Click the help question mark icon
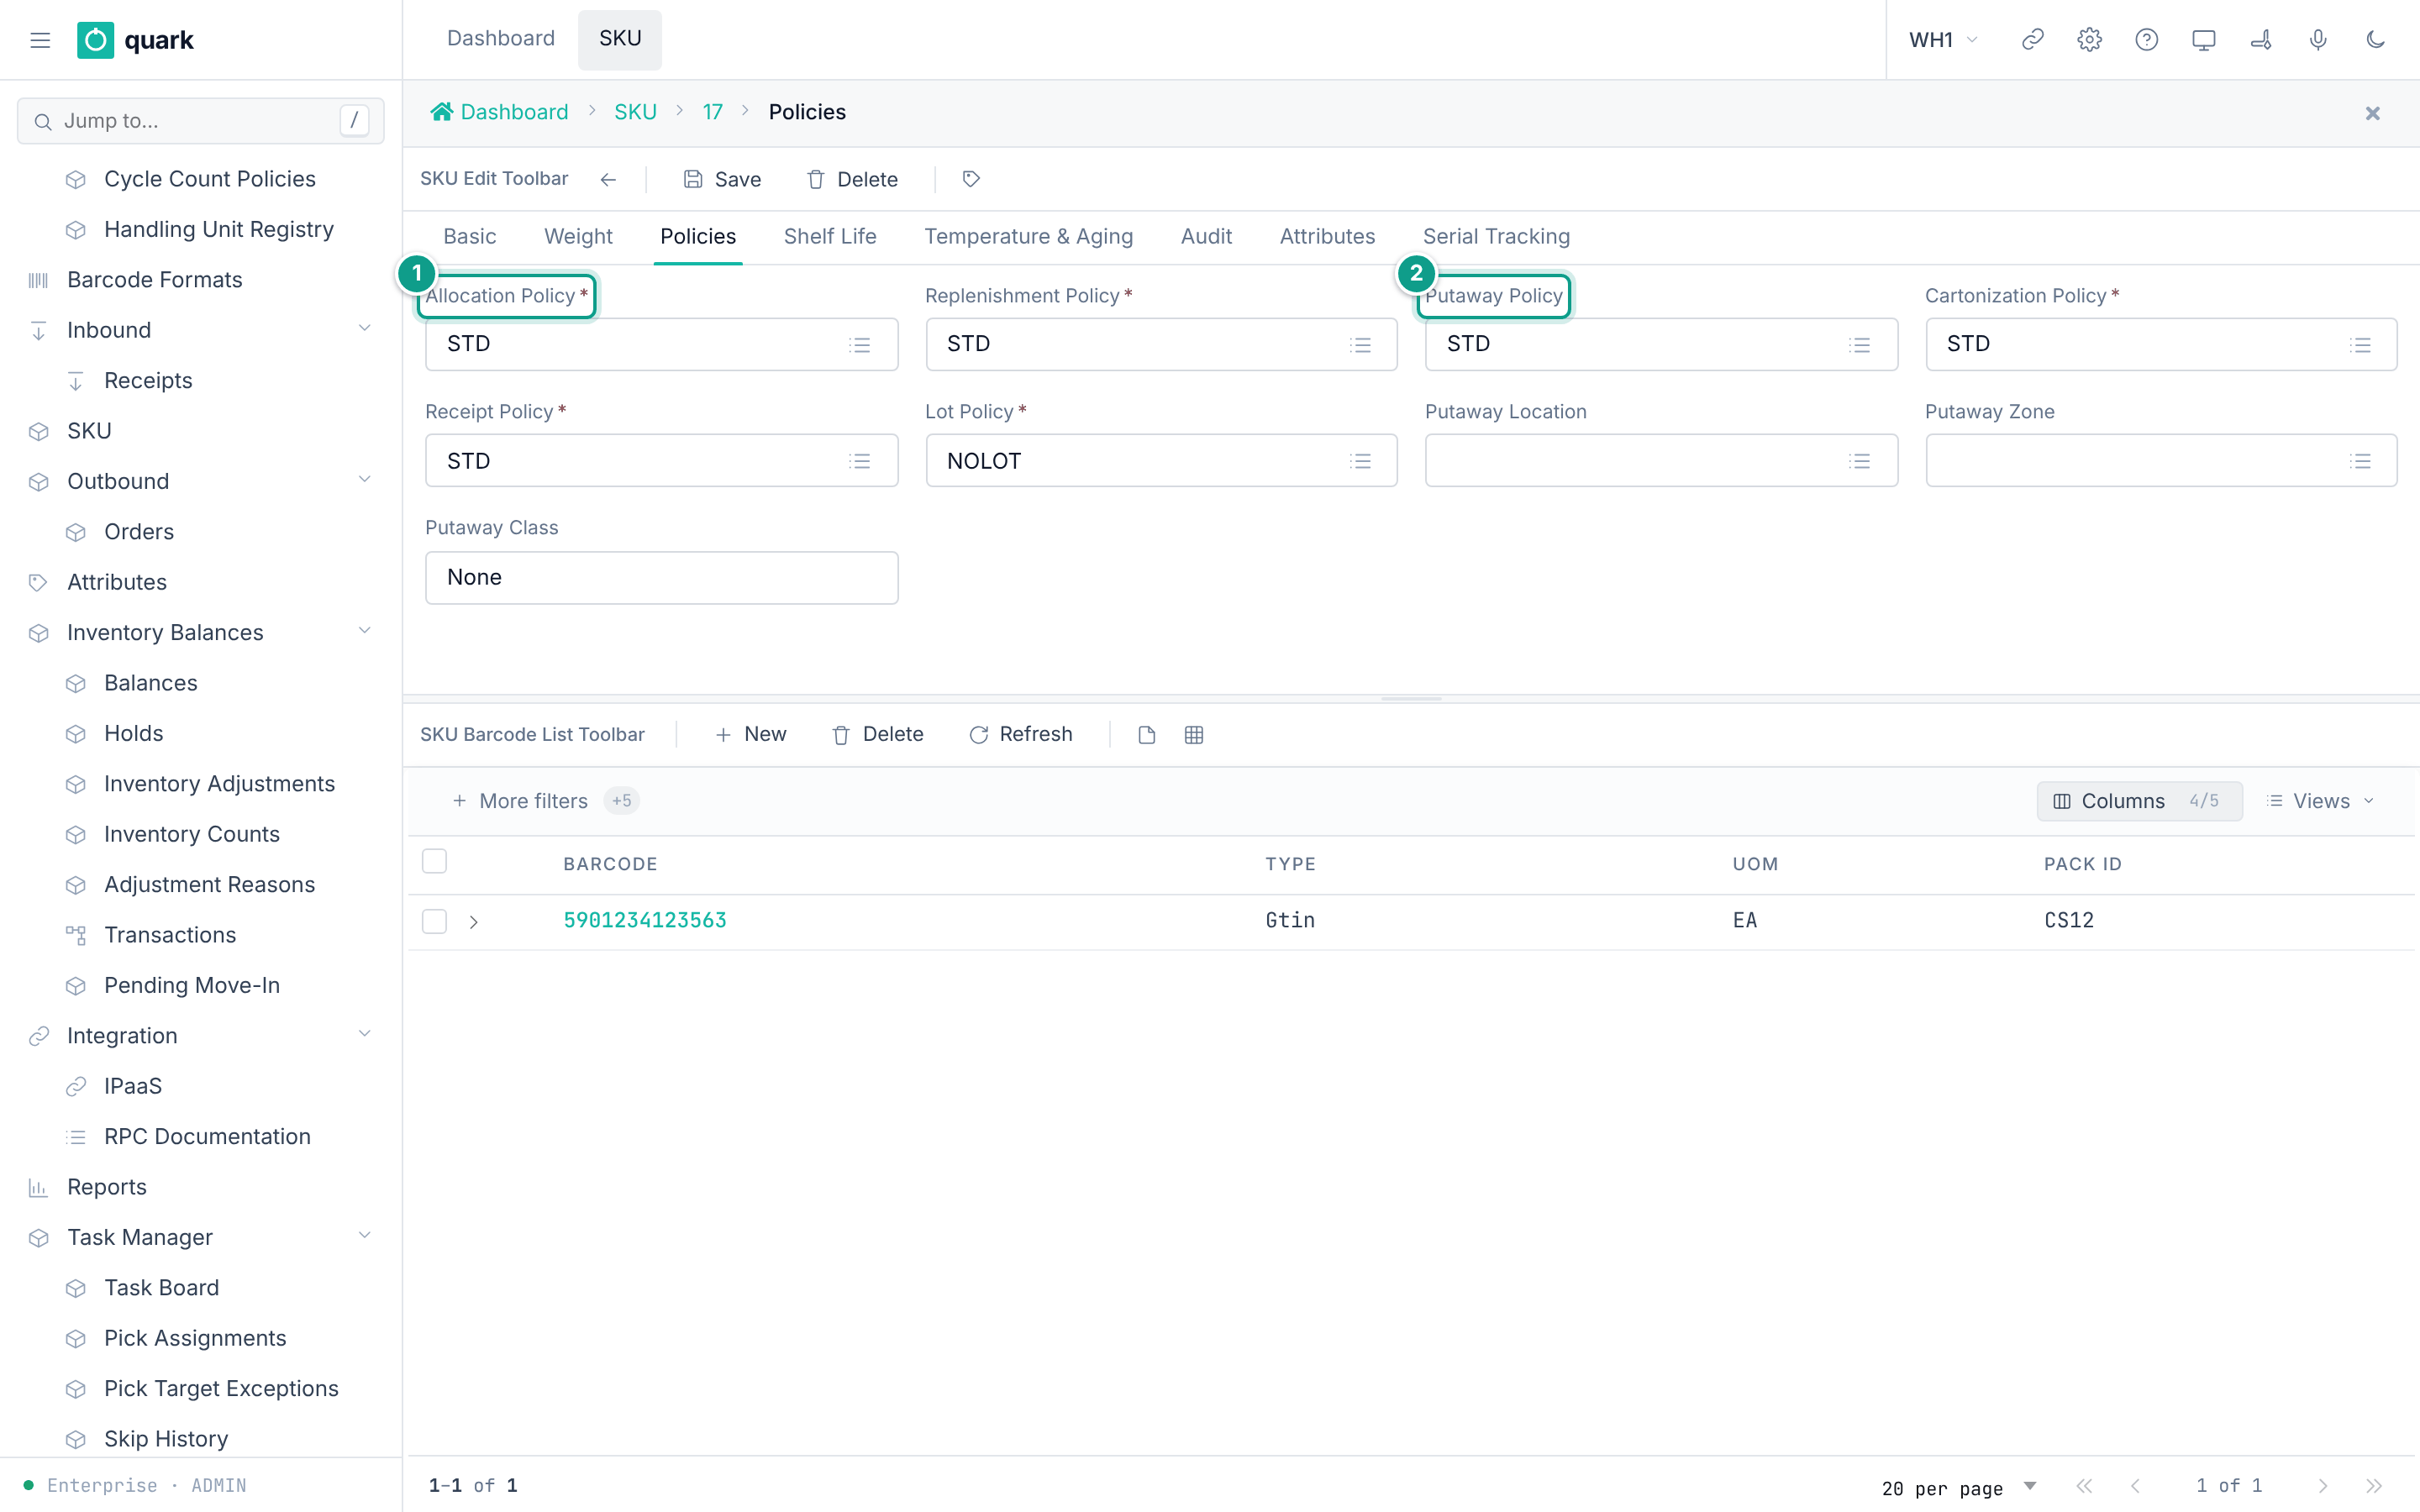This screenshot has width=2420, height=1512. 2146,40
